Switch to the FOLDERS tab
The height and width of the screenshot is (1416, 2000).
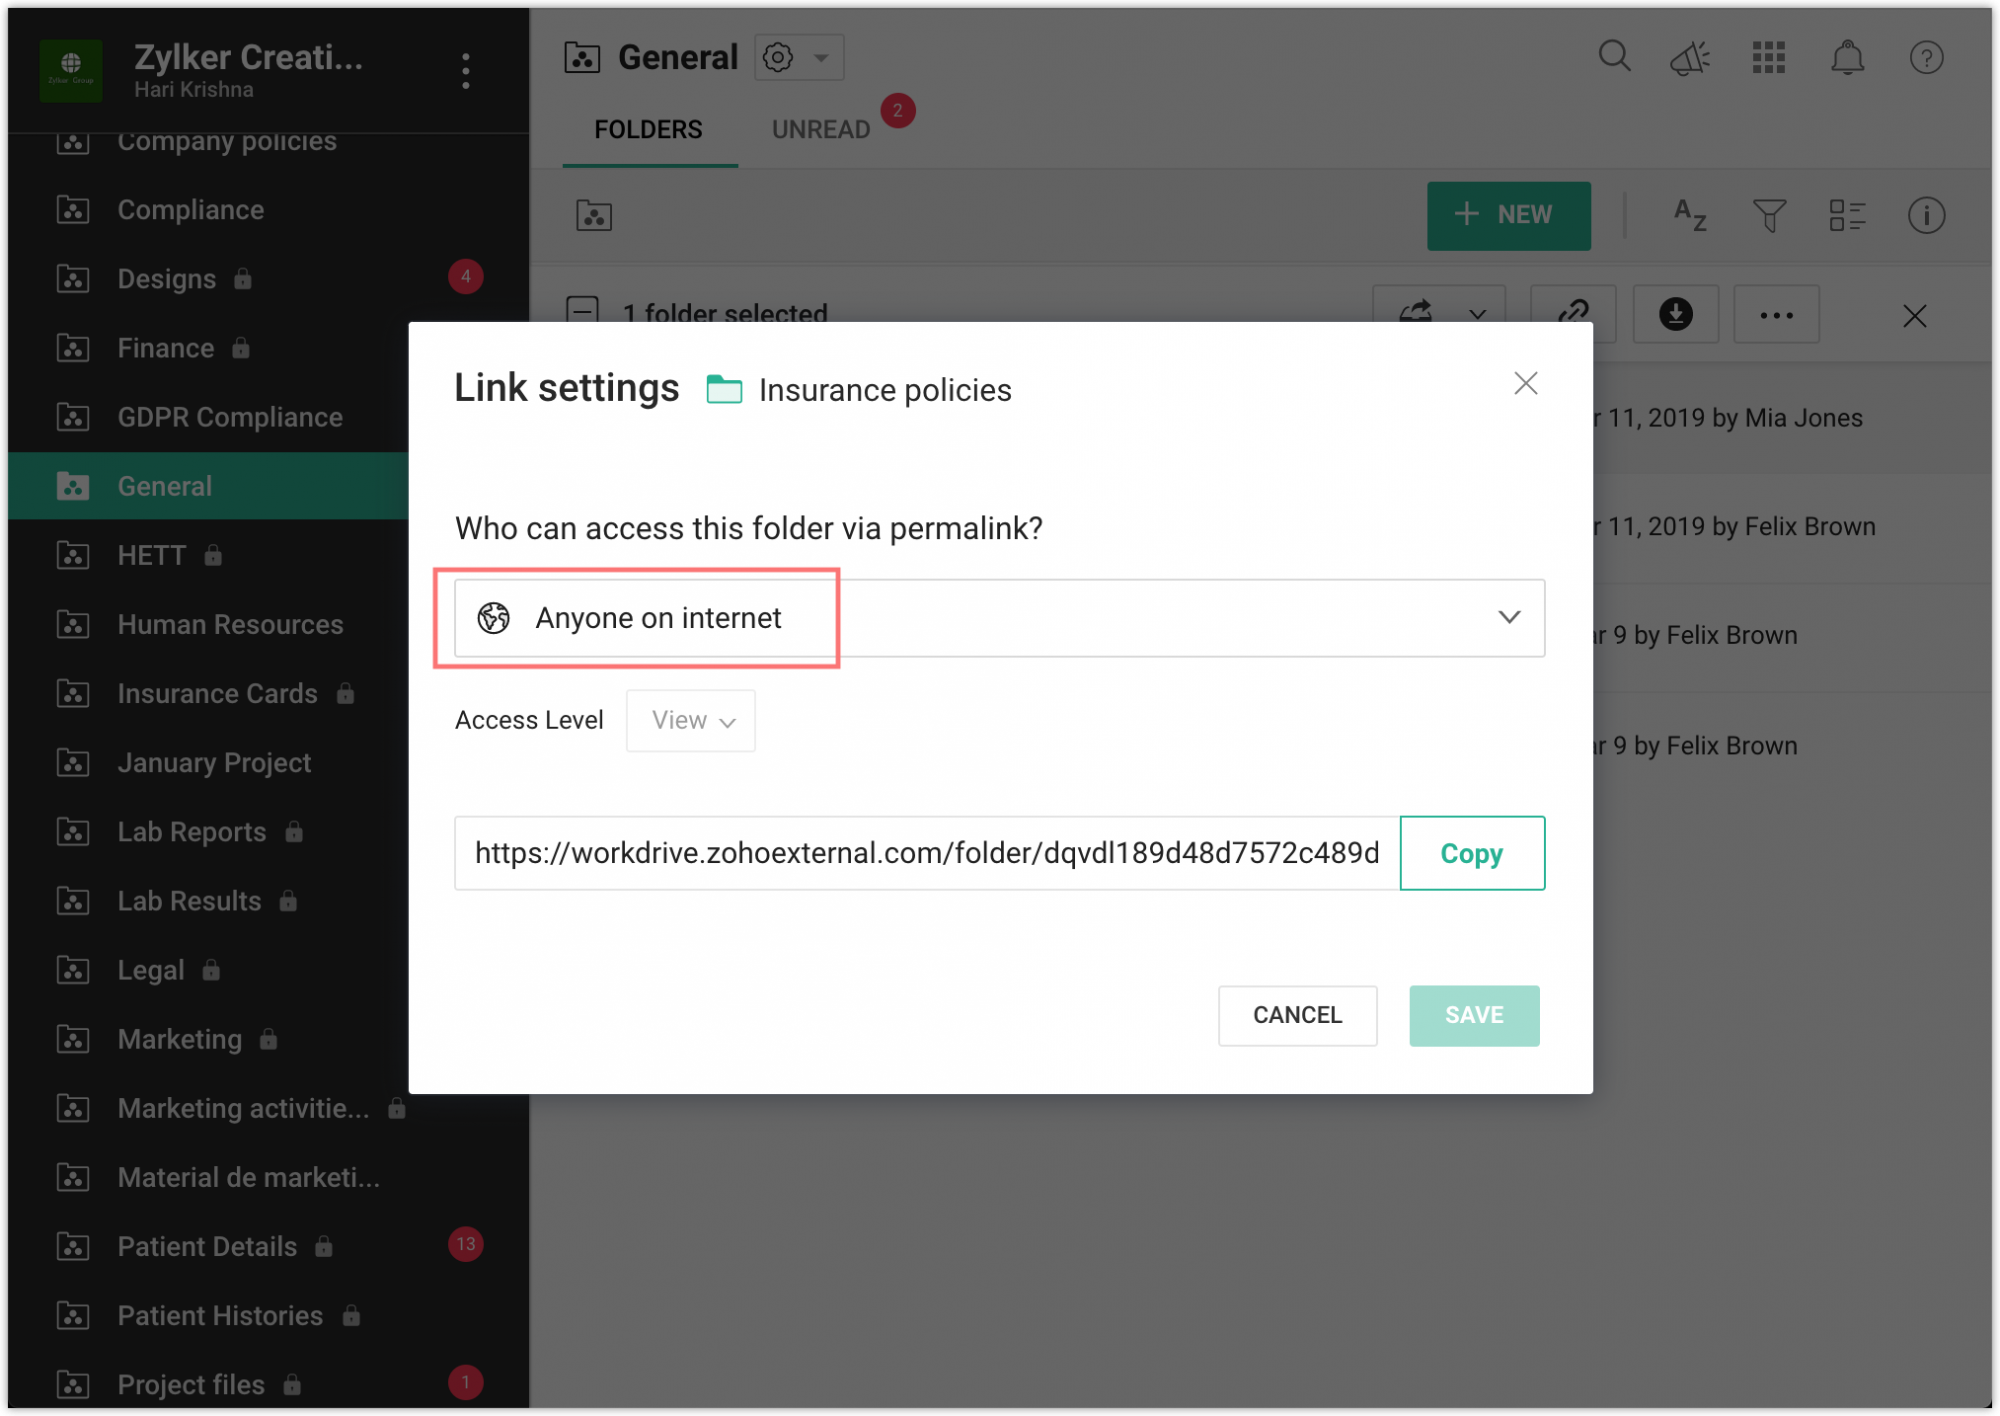(x=648, y=128)
